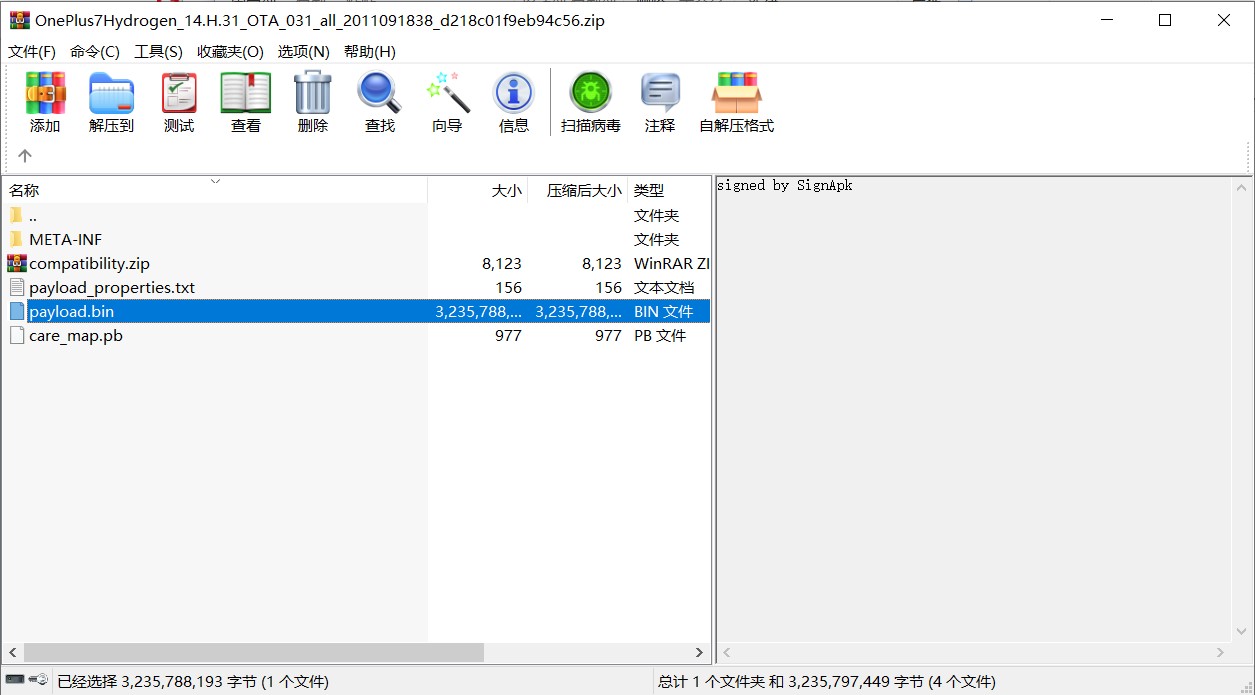Image resolution: width=1255 pixels, height=695 pixels.
Task: Click the total files status bar text
Action: pyautogui.click(x=826, y=682)
